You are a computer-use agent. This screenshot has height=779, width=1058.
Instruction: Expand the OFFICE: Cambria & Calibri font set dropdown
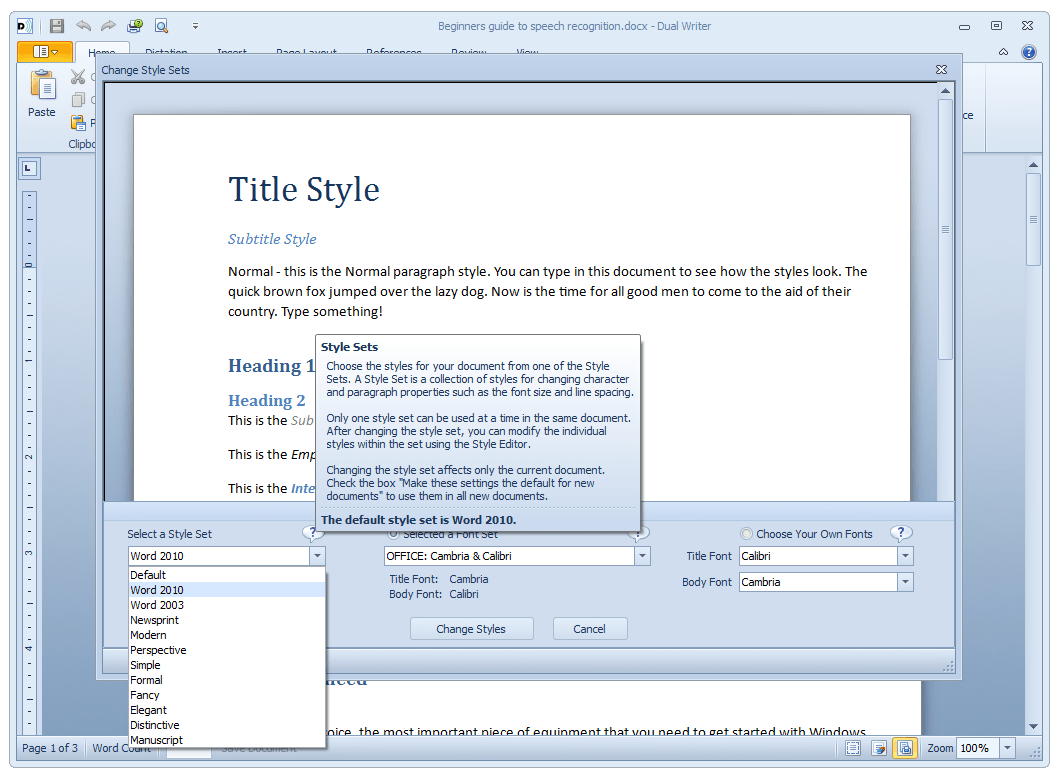tap(642, 556)
